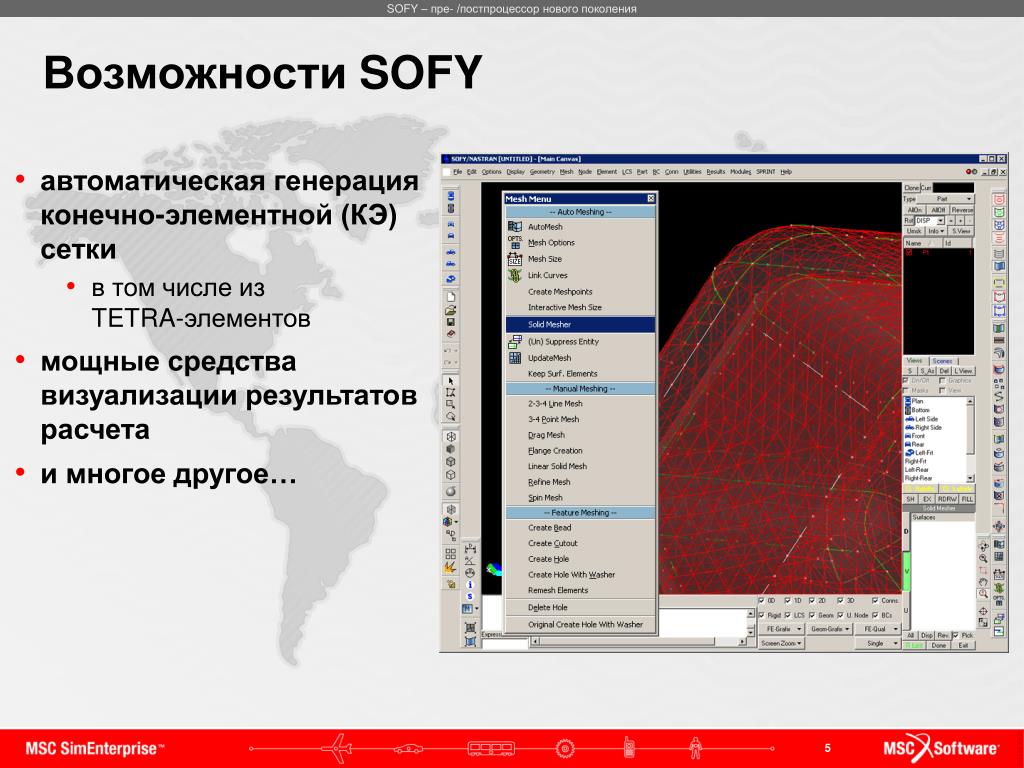
Task: Toggle the 3D elements checkbox
Action: point(840,600)
